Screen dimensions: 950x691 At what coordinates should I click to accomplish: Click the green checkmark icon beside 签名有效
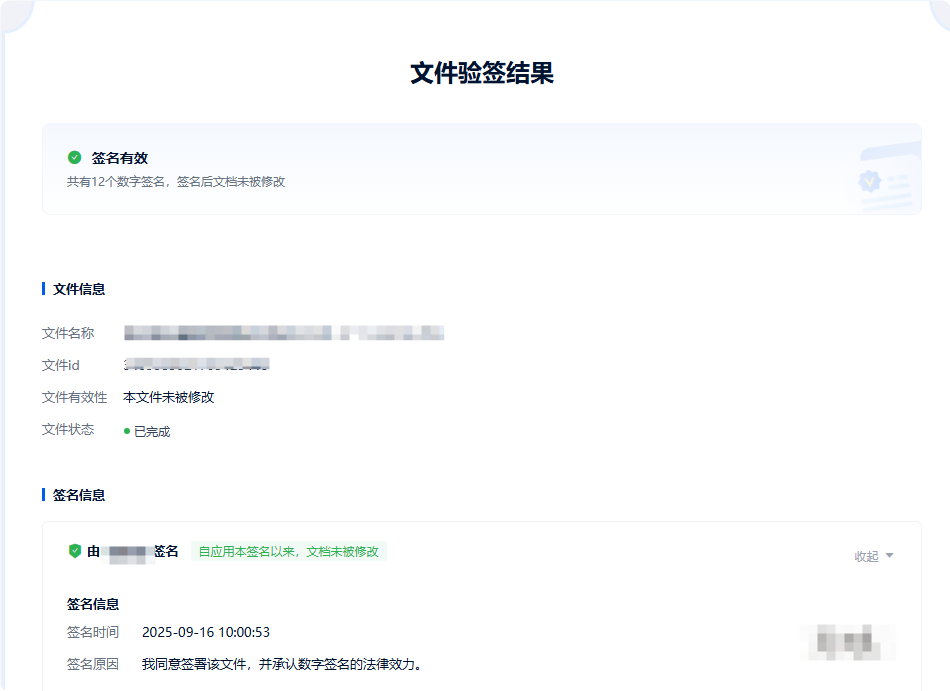click(74, 157)
